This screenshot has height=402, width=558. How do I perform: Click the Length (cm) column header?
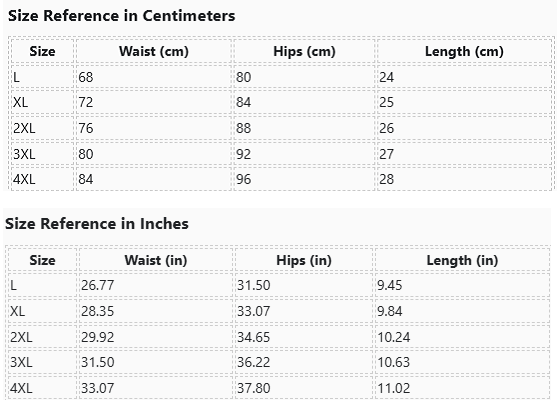click(464, 52)
